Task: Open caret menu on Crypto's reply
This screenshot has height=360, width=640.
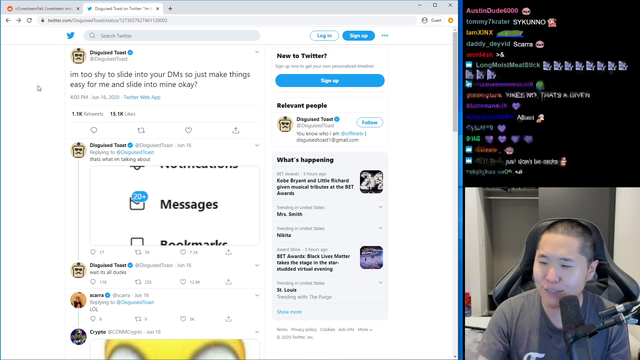Action: coord(257,332)
